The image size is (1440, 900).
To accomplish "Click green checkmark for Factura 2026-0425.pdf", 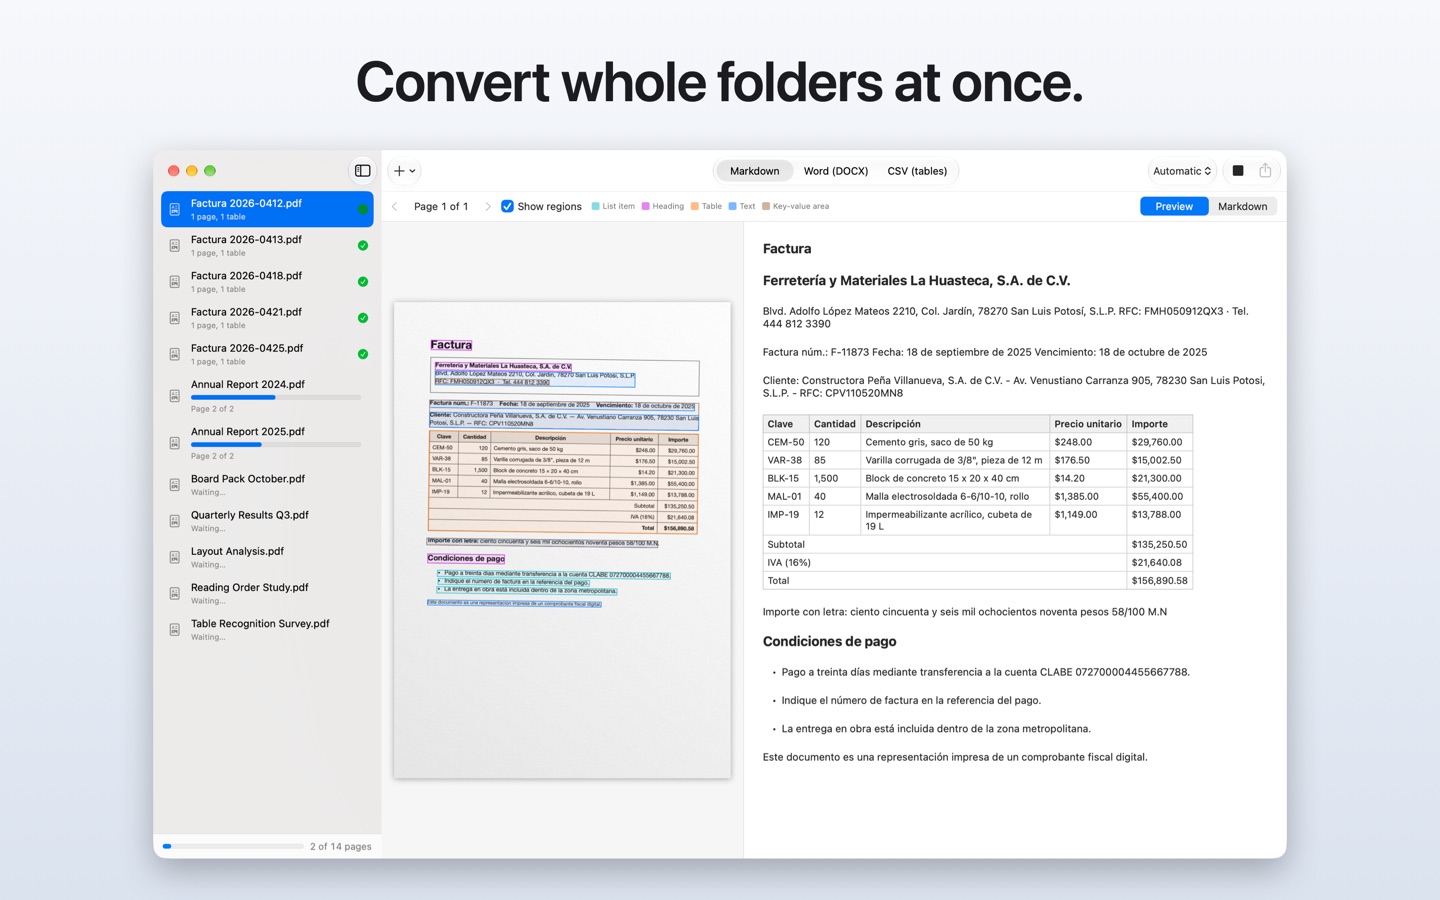I will click(x=363, y=354).
